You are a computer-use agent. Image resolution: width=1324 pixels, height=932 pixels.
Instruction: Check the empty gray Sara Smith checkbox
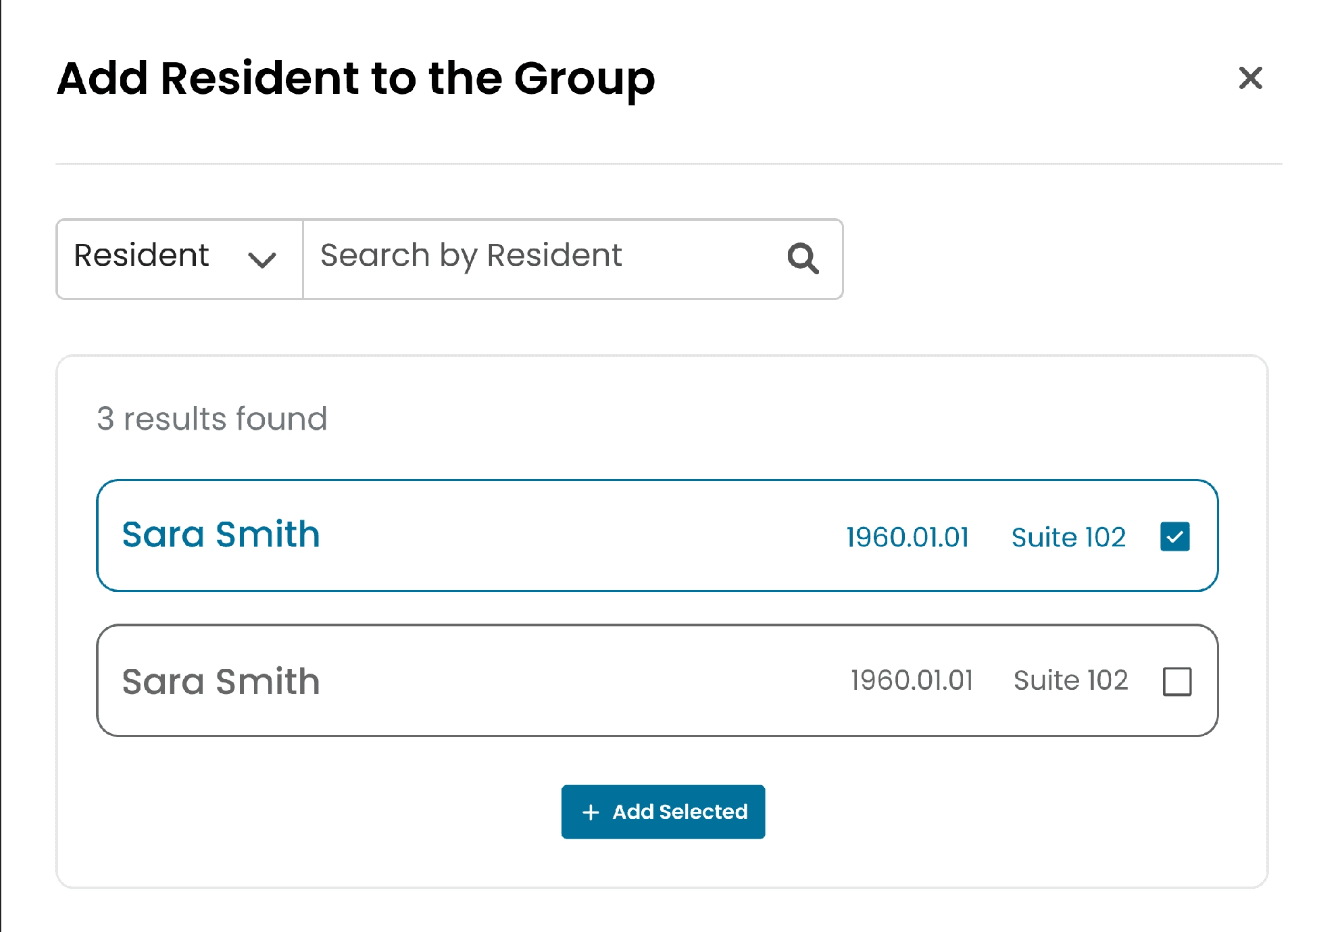tap(1177, 682)
